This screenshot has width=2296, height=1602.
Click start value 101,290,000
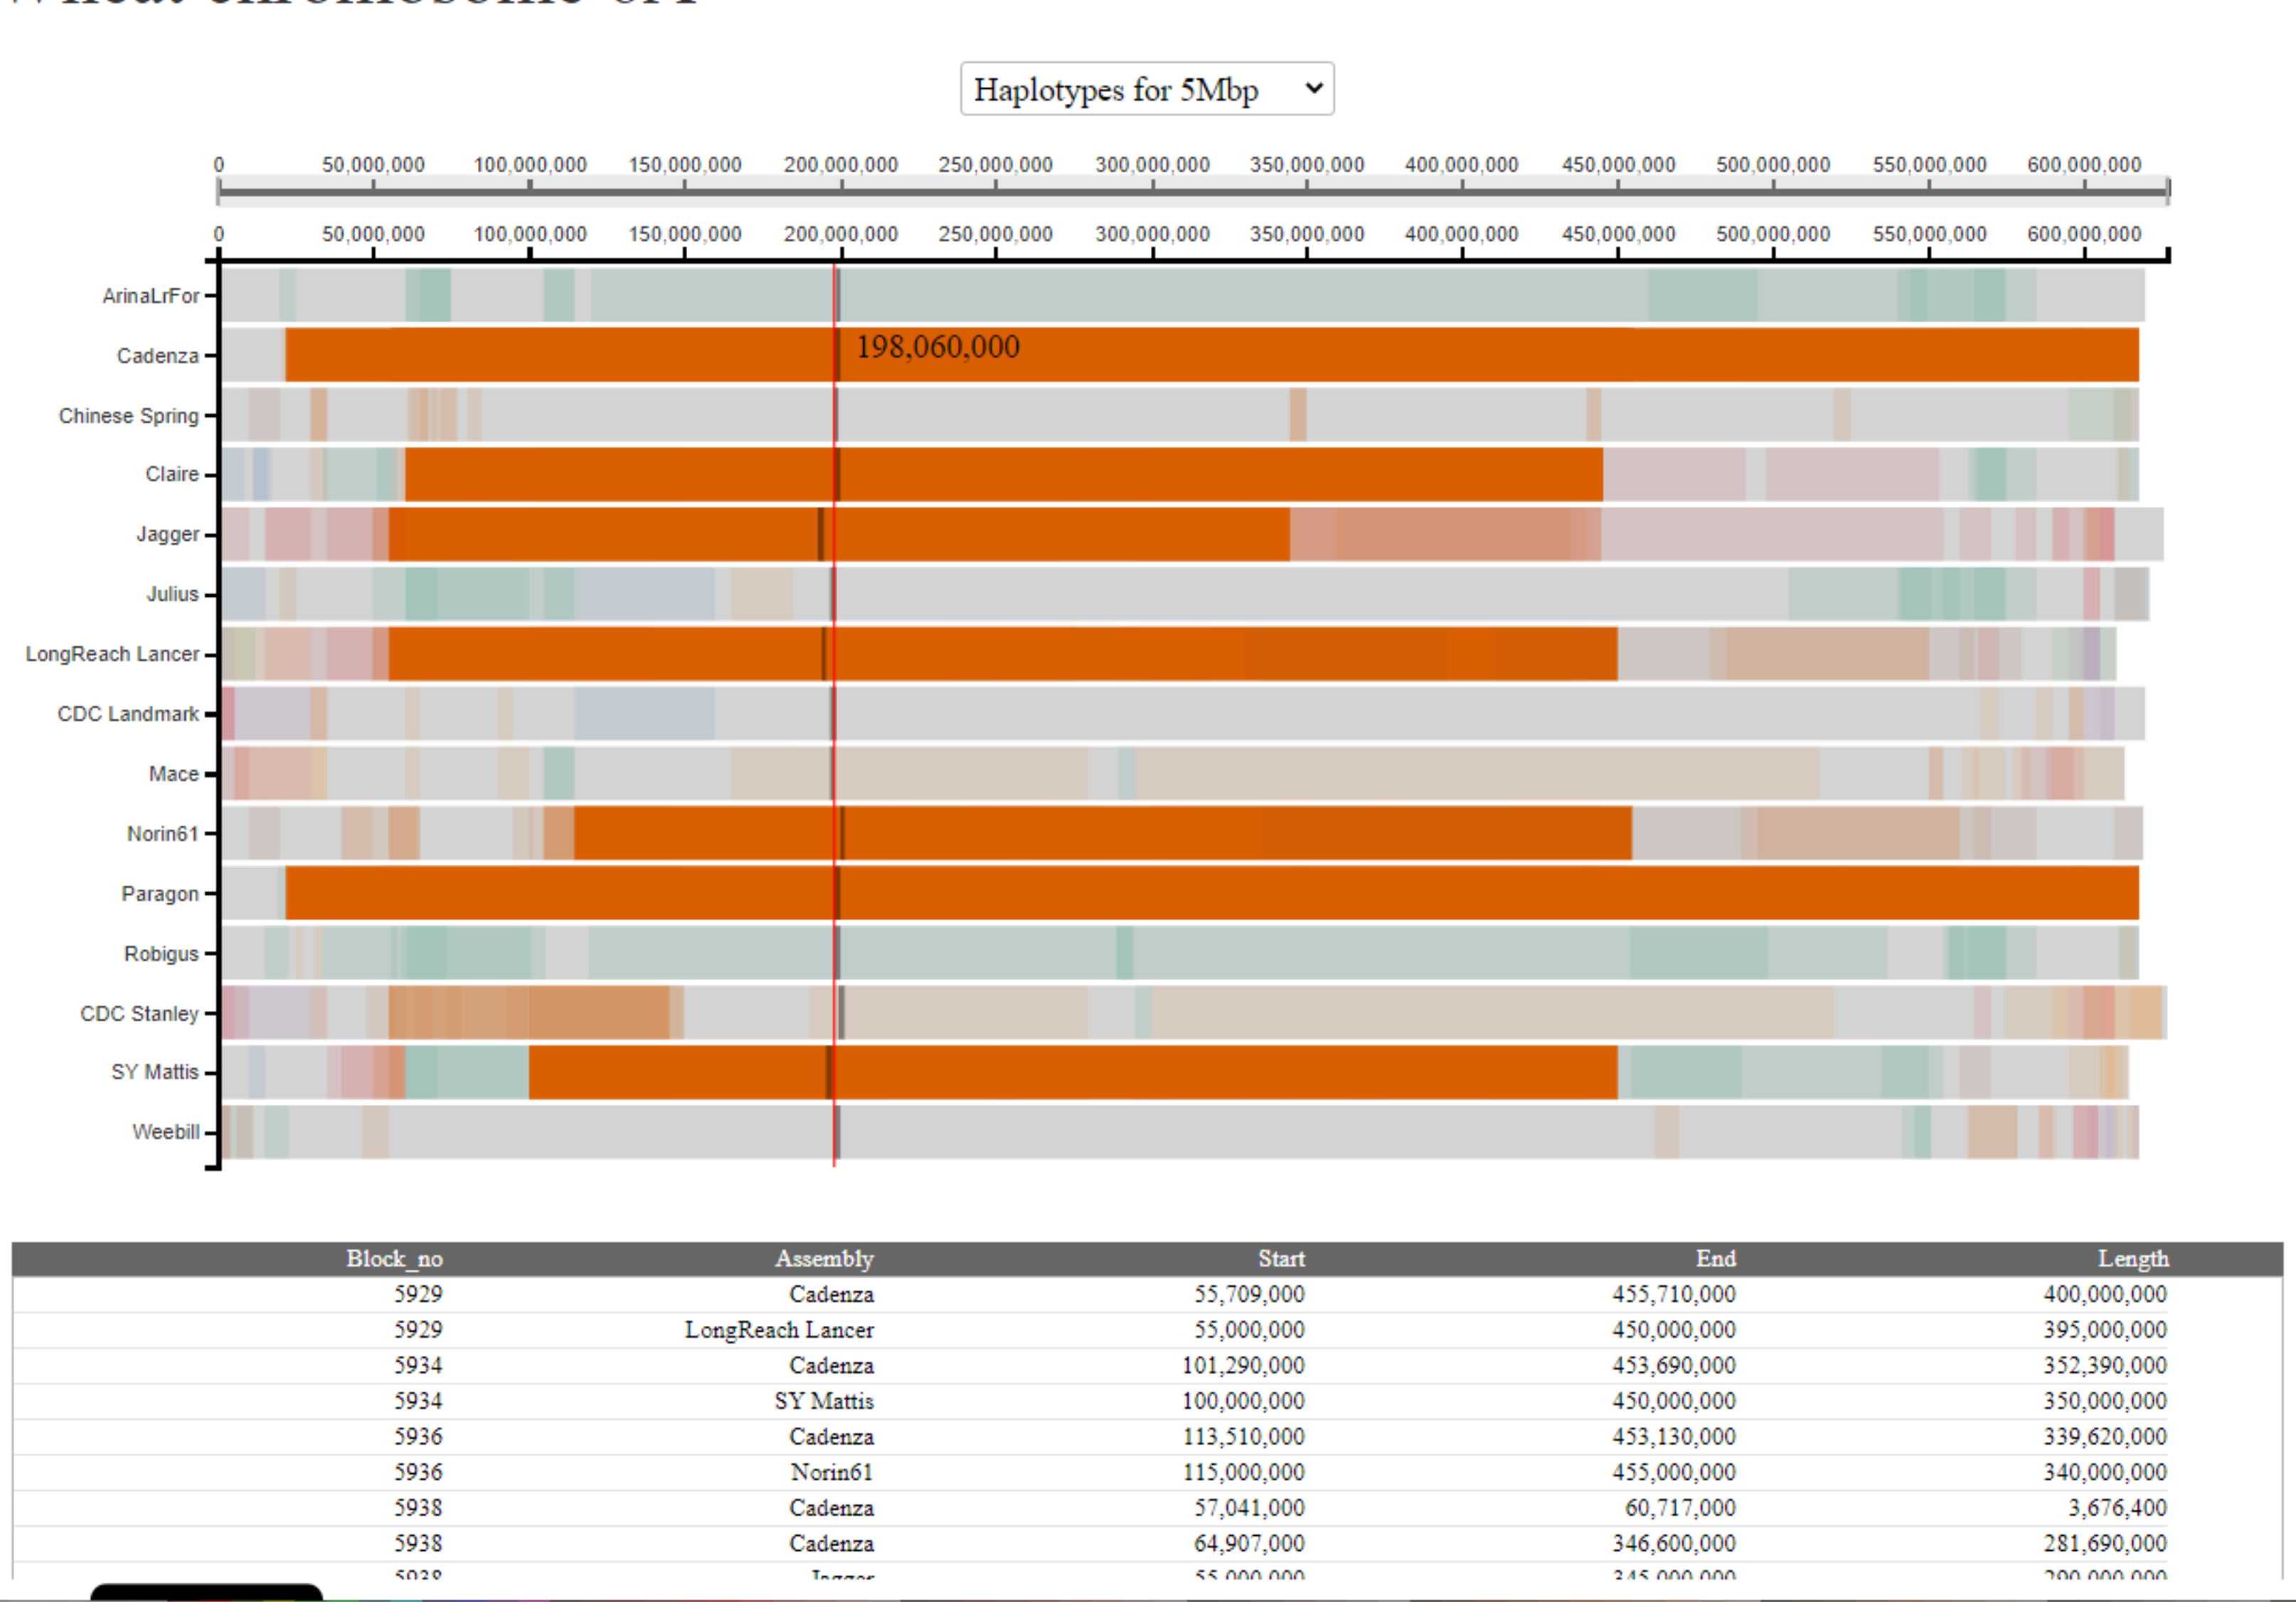[1243, 1366]
